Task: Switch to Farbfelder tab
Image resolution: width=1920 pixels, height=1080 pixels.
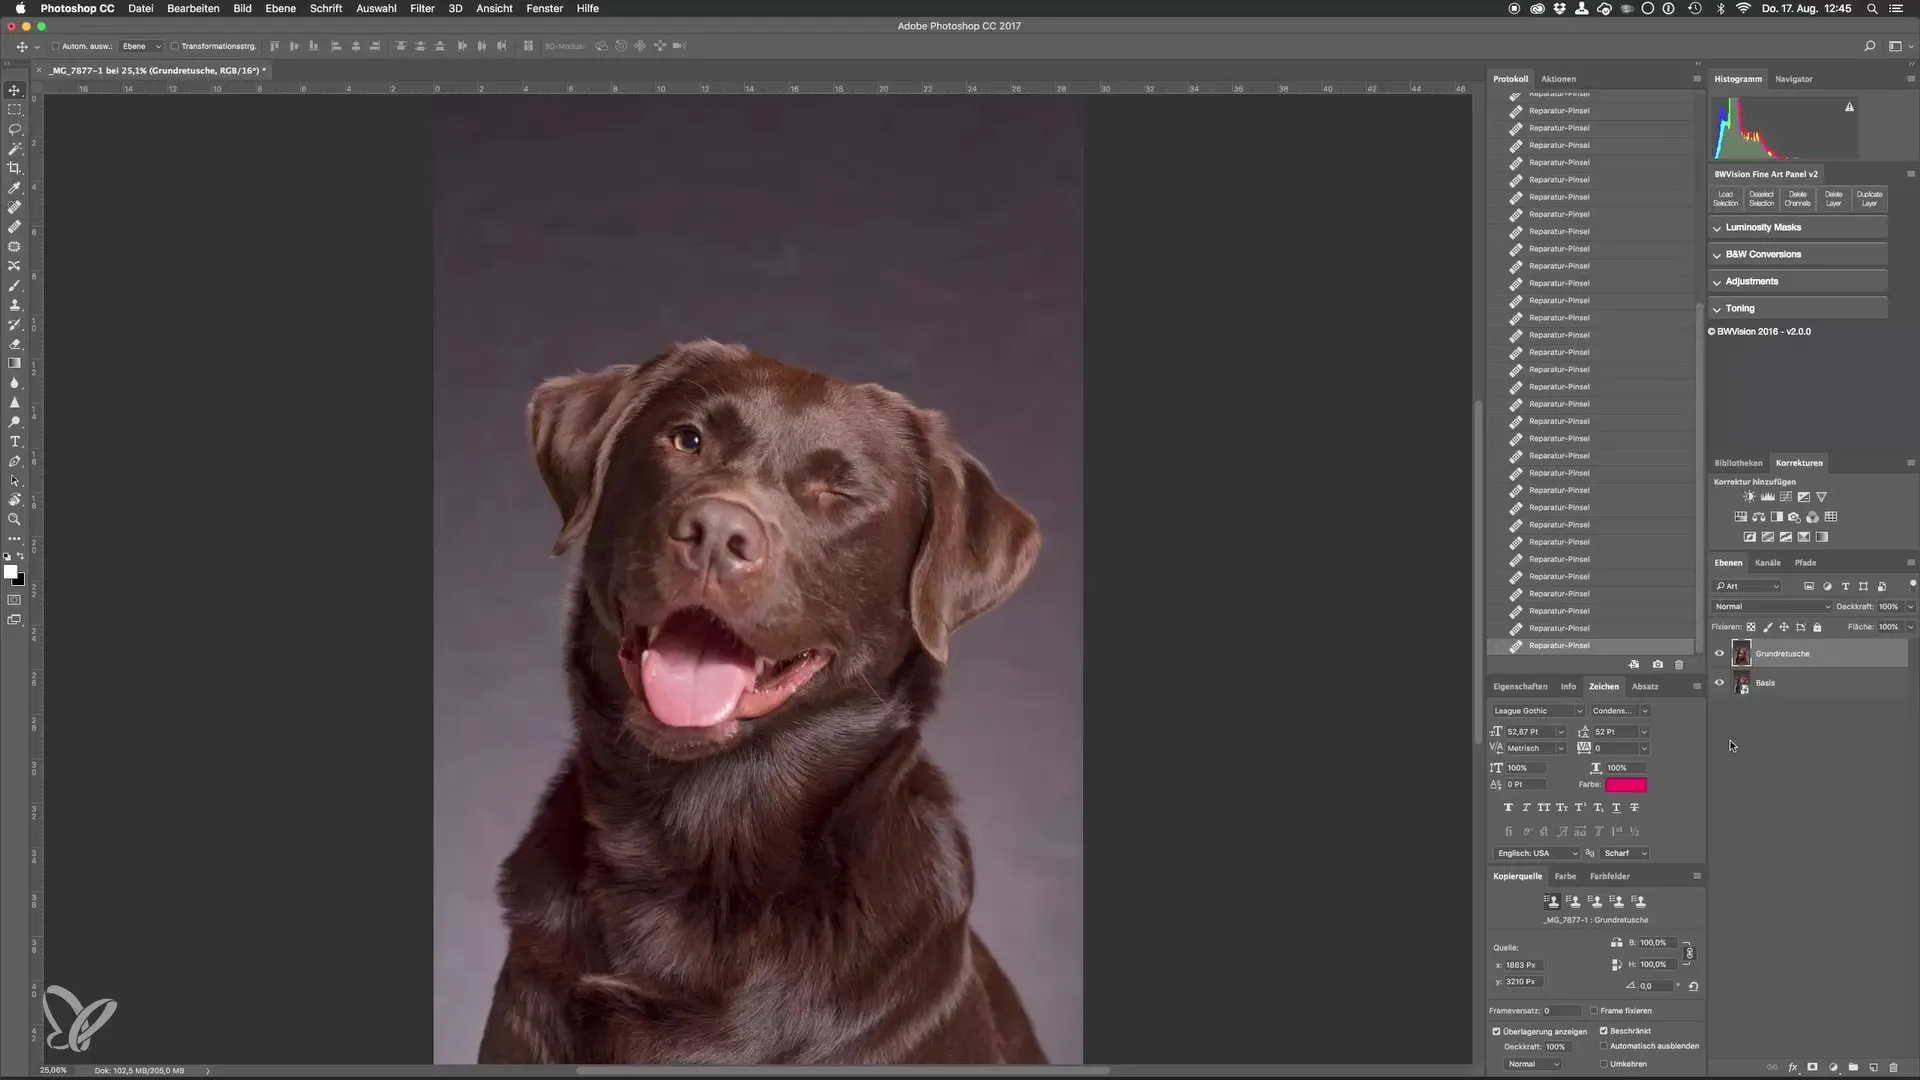Action: [x=1609, y=876]
